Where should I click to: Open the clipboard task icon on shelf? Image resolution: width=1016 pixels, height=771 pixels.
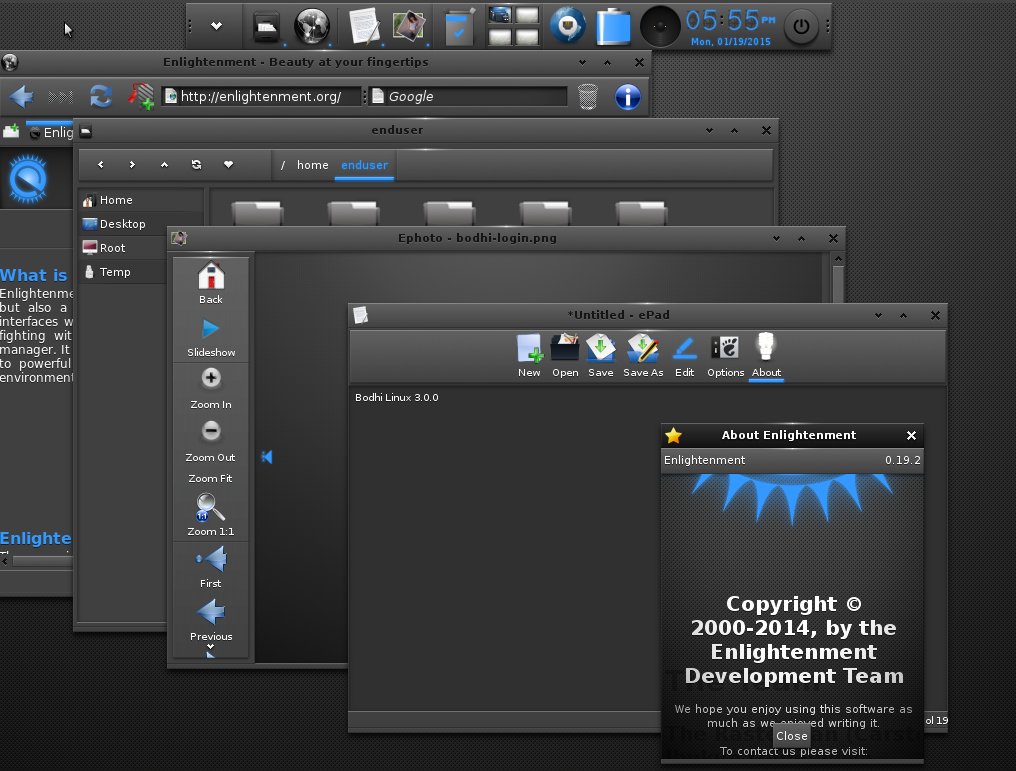coord(459,27)
